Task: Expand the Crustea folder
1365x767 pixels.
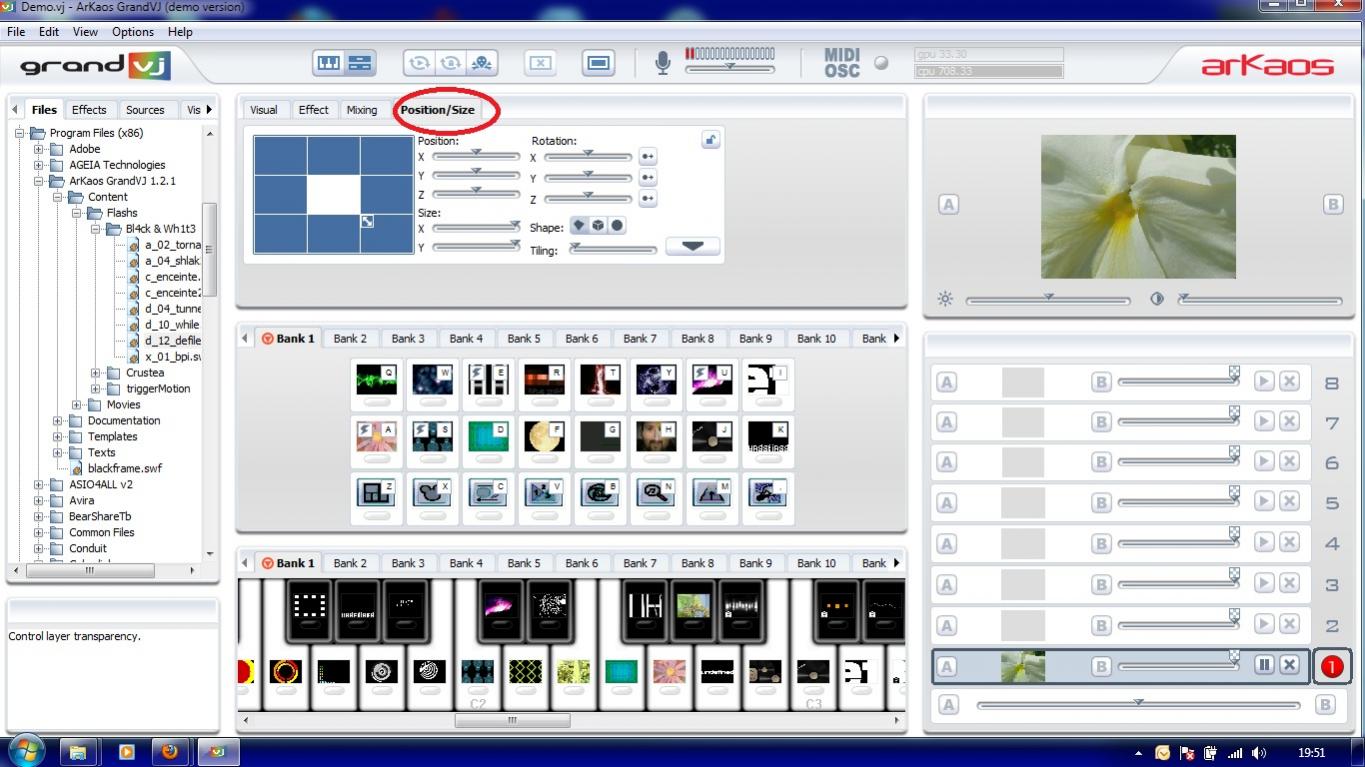Action: click(96, 373)
